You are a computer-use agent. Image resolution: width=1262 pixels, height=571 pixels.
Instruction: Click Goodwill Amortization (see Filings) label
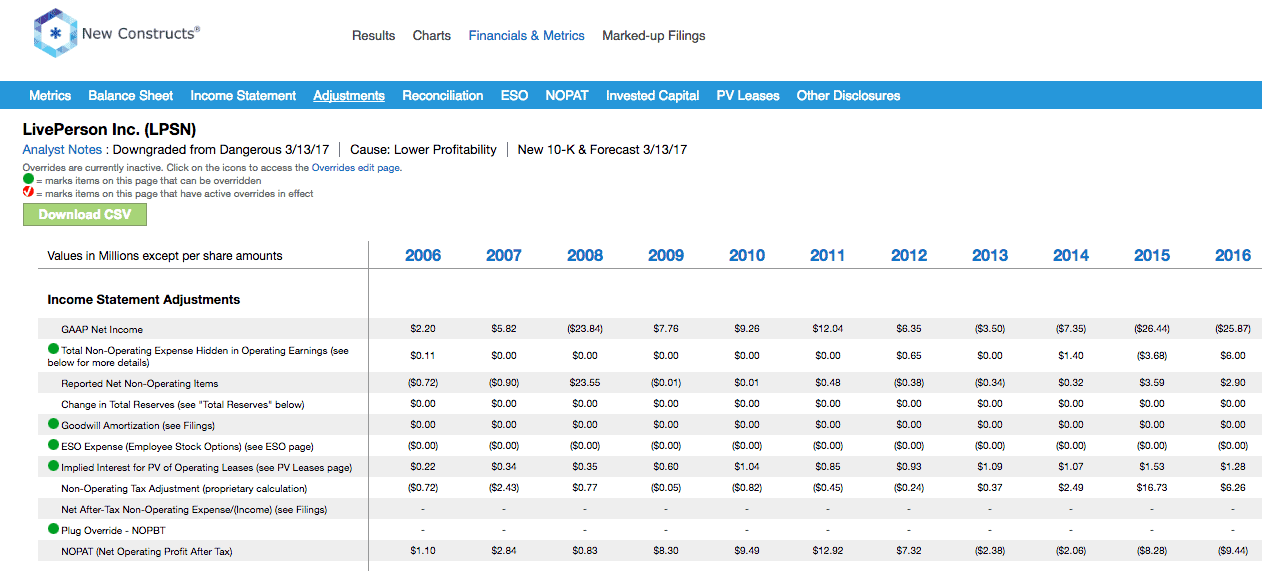(138, 426)
